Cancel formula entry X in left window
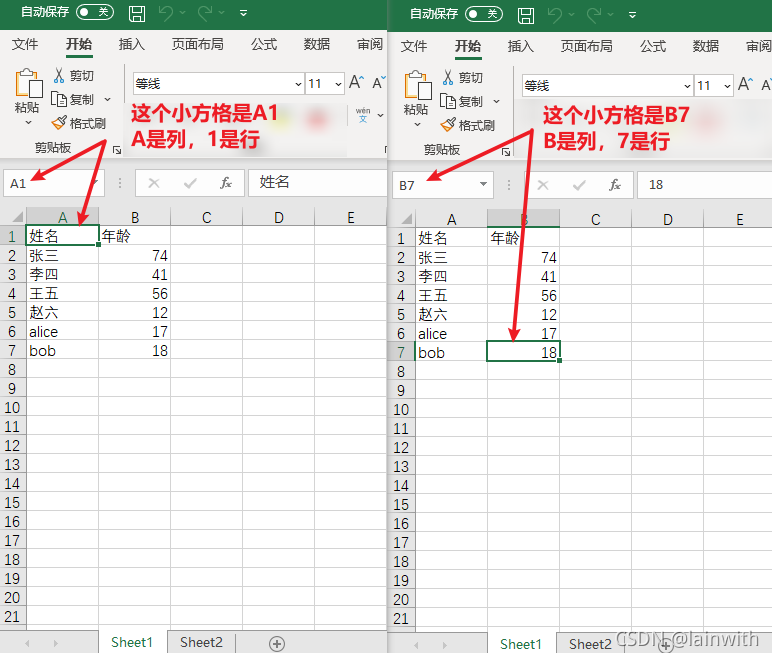The image size is (772, 653). pyautogui.click(x=154, y=183)
